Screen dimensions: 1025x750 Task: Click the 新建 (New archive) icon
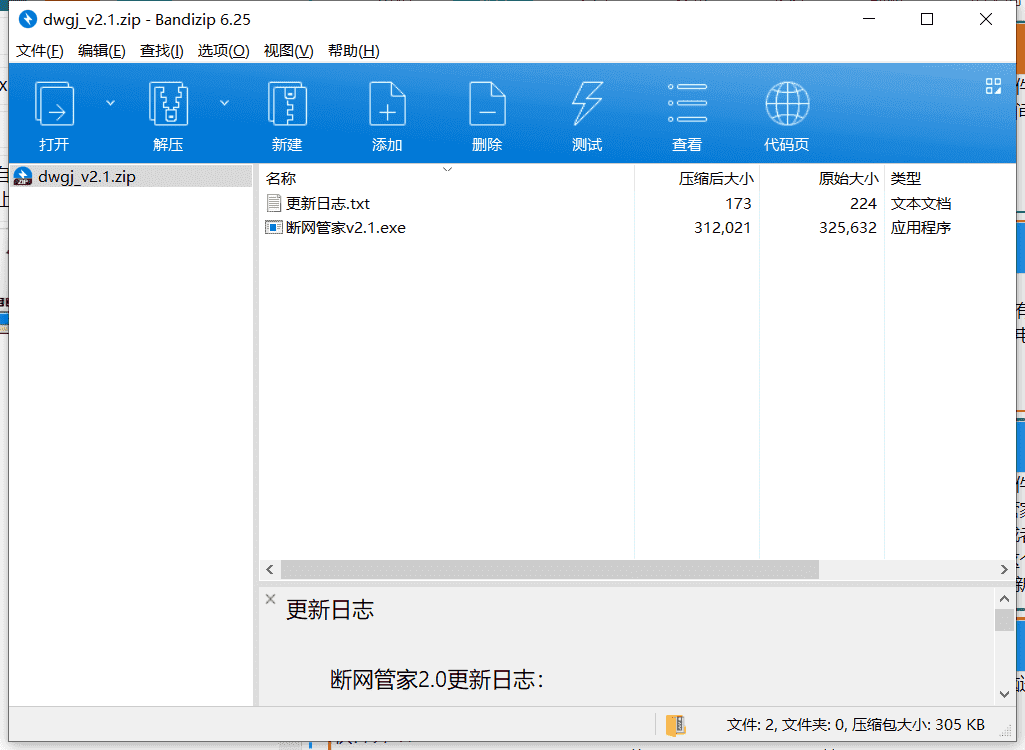coord(287,104)
